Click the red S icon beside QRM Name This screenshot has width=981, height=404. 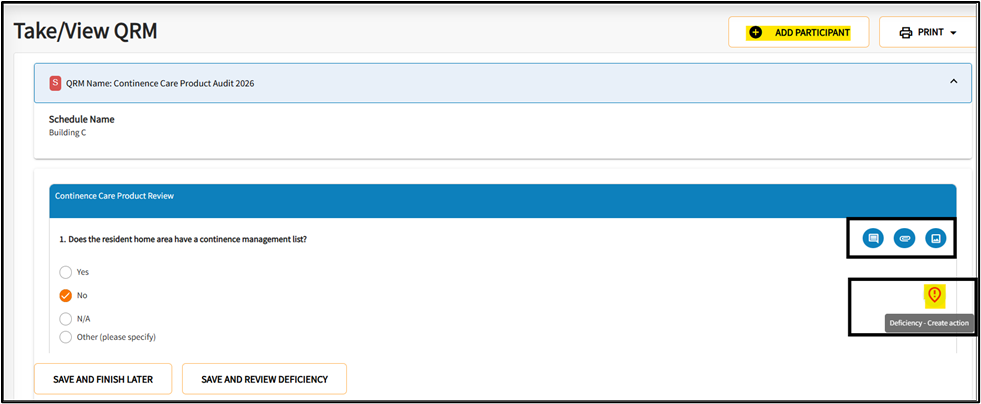(55, 83)
